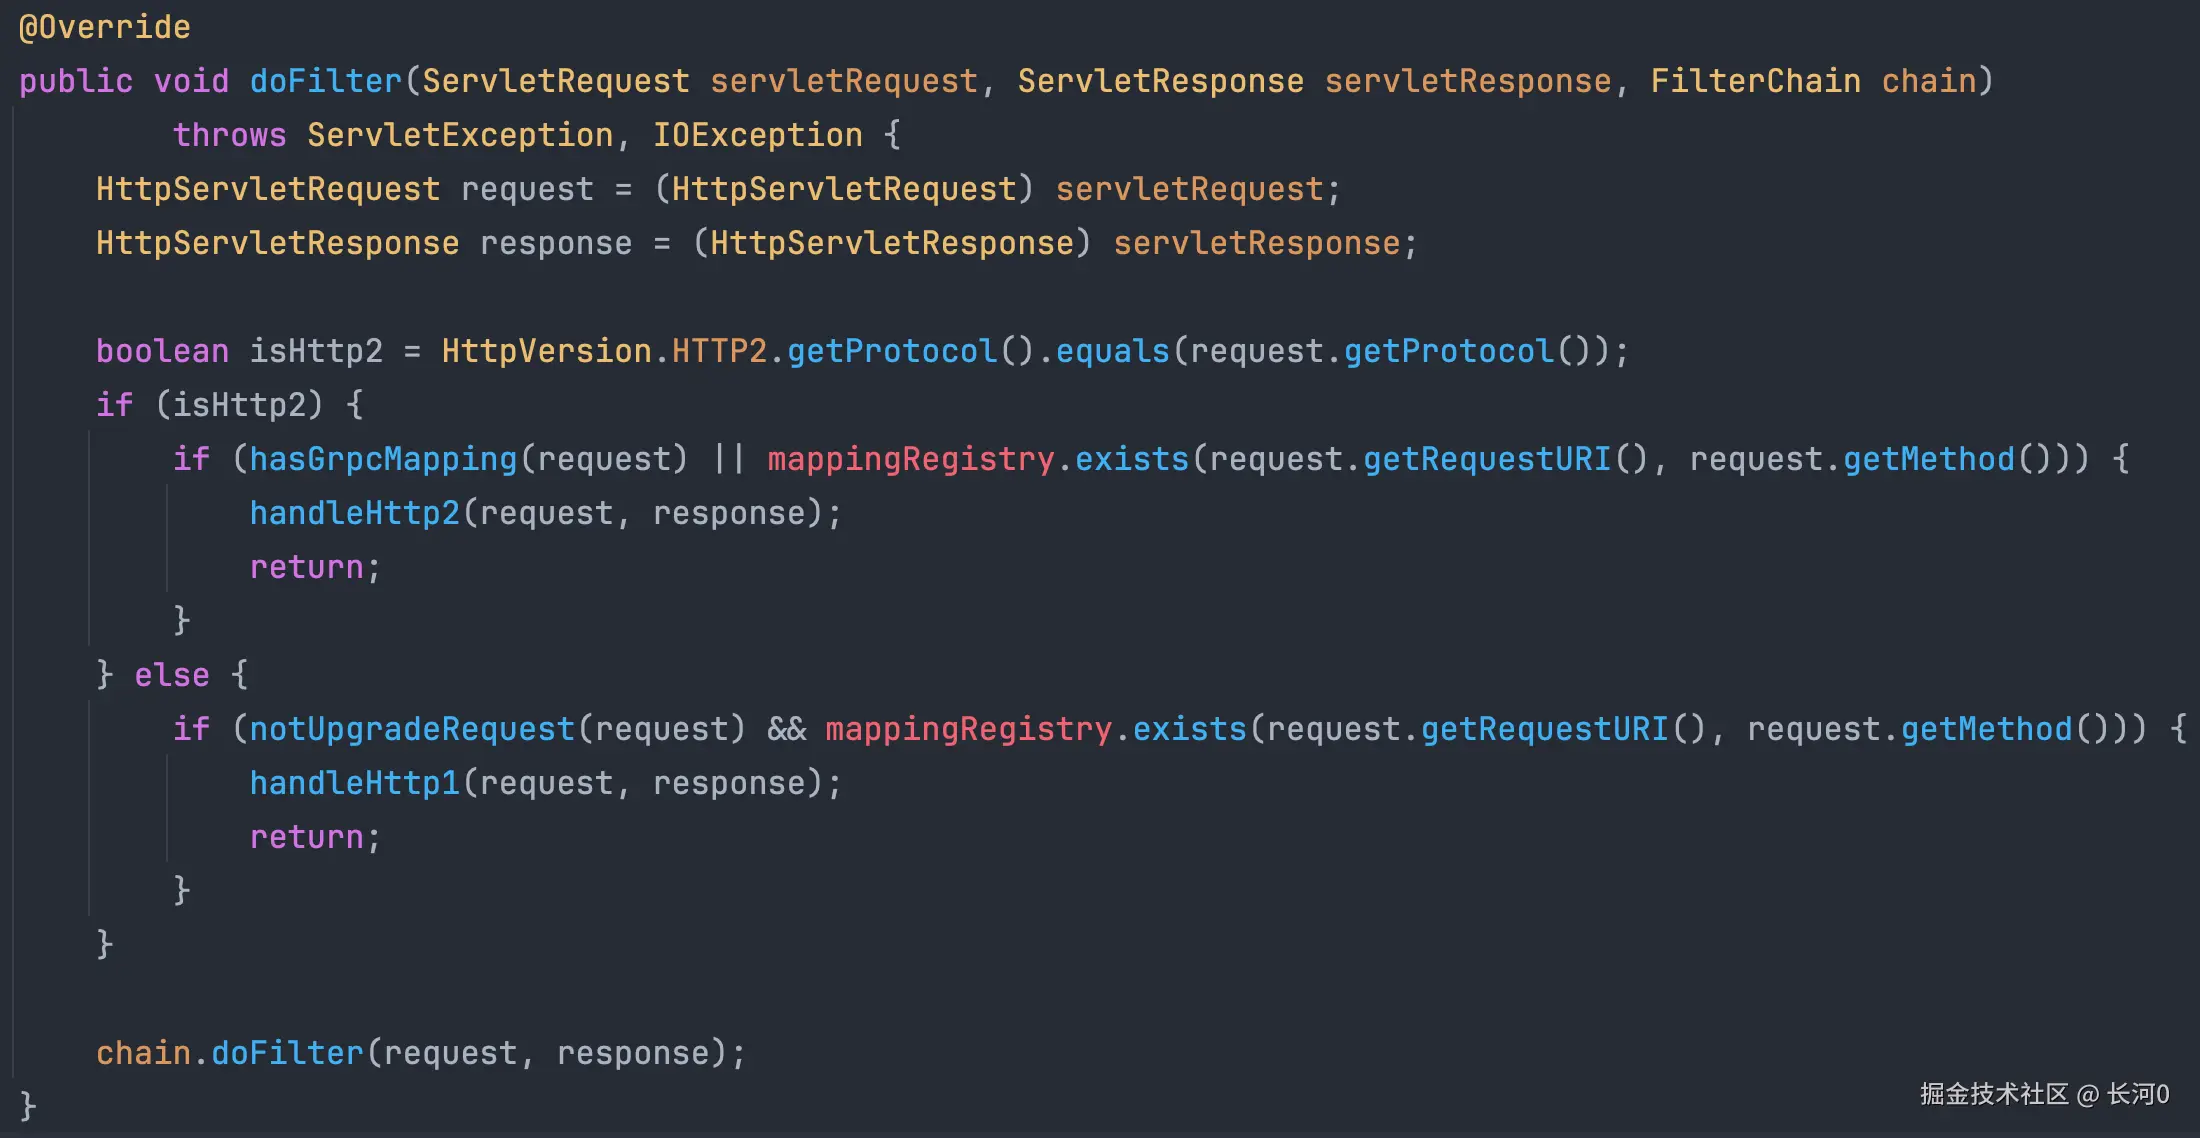Click the handleHttp1 method call
2200x1138 pixels.
point(354,783)
